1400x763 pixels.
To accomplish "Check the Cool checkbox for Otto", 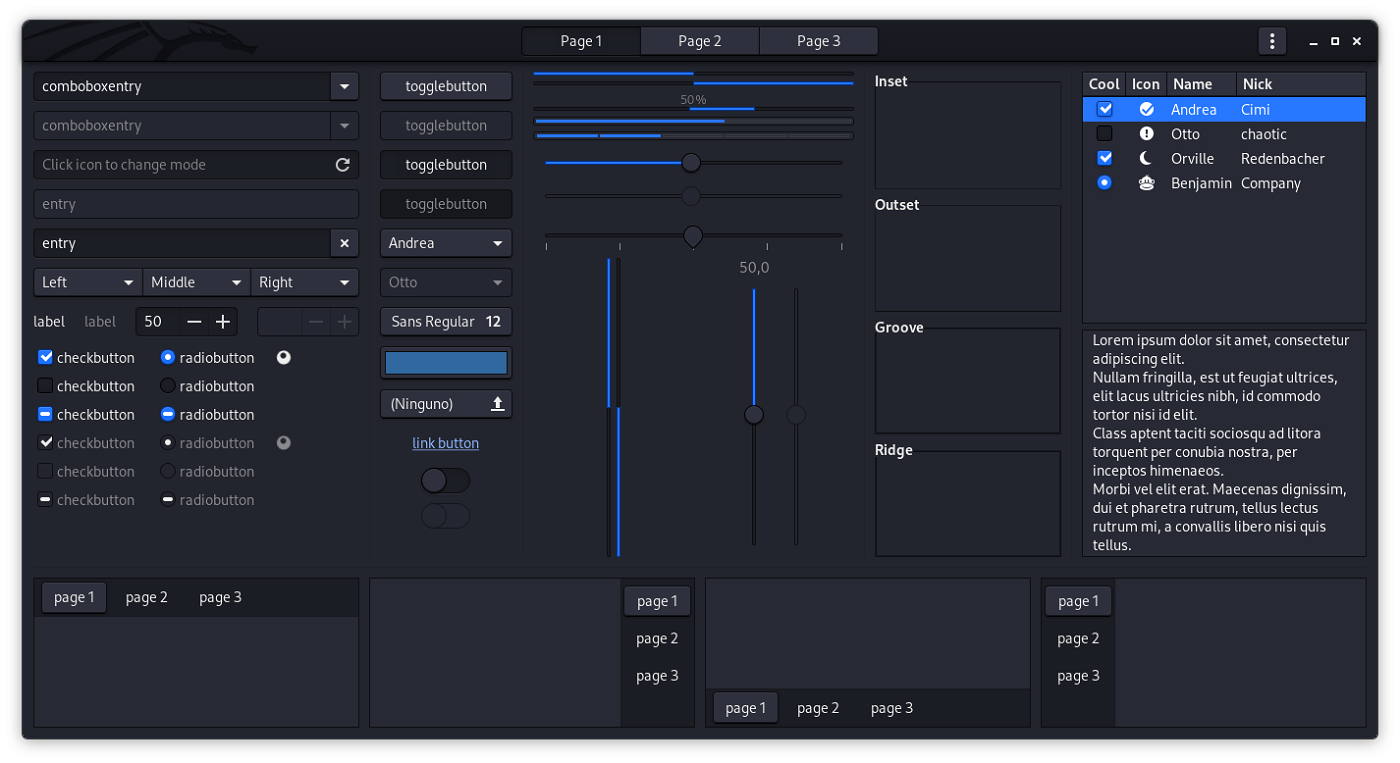I will [1104, 134].
